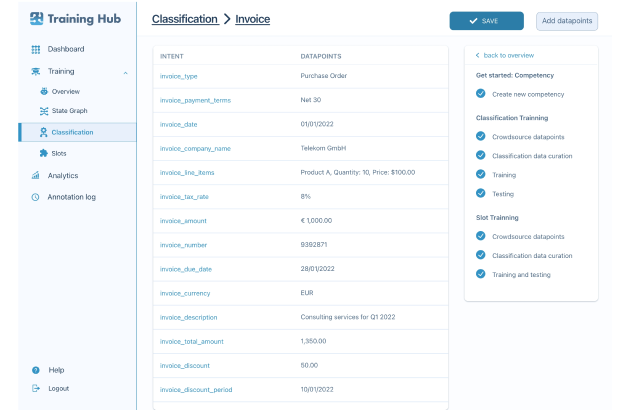Click the Slots puzzle icon

(x=44, y=153)
